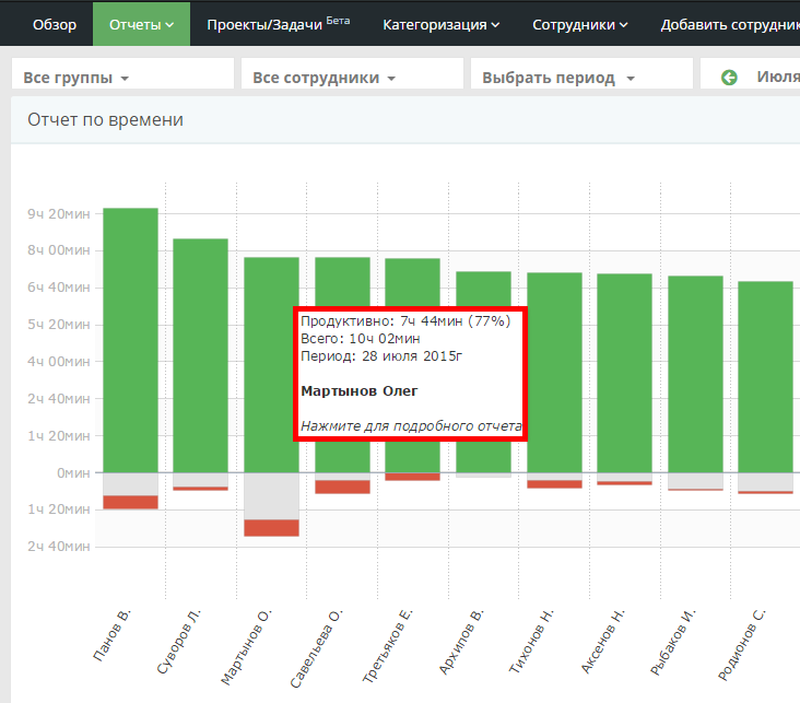Open the Выбрать период dropdown
800x703 pixels.
582,73
